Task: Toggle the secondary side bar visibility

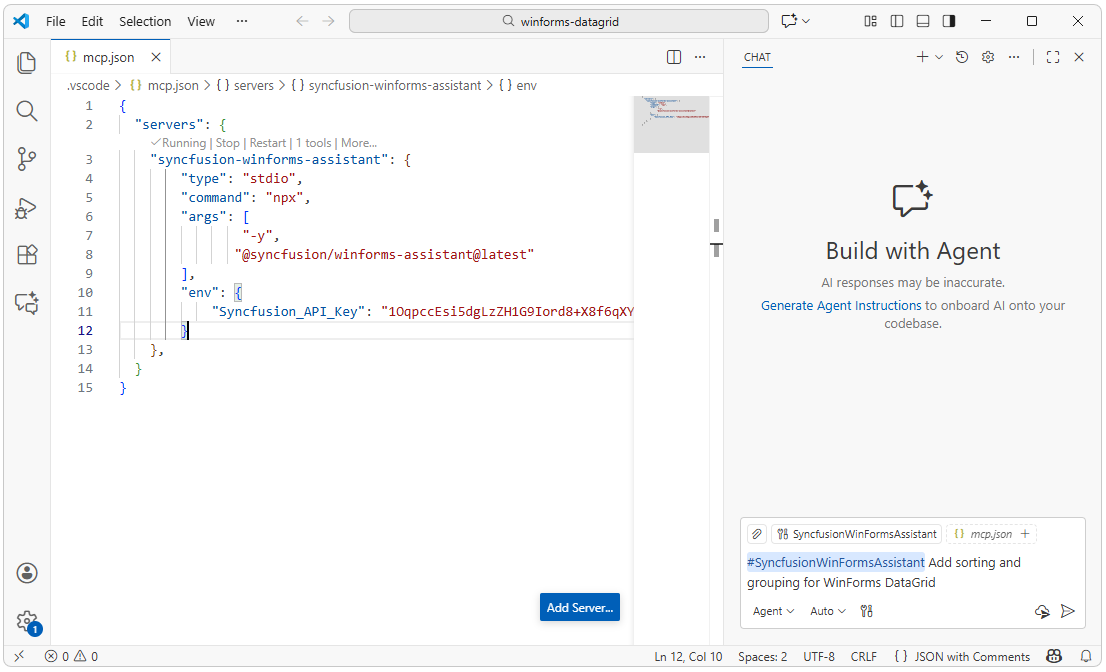Action: click(x=948, y=20)
